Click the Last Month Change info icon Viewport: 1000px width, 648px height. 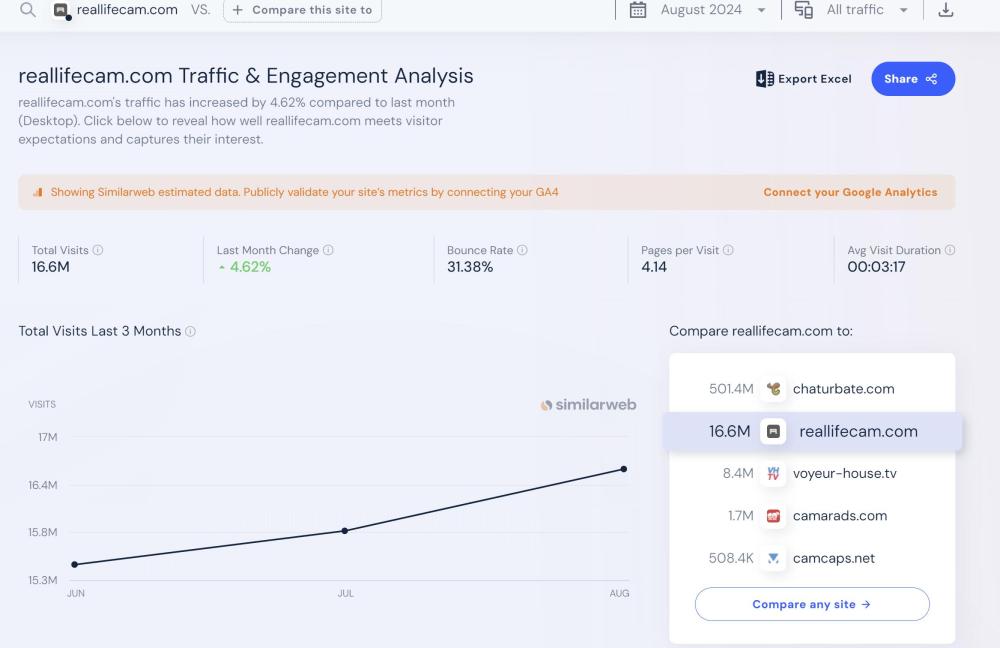coord(329,250)
